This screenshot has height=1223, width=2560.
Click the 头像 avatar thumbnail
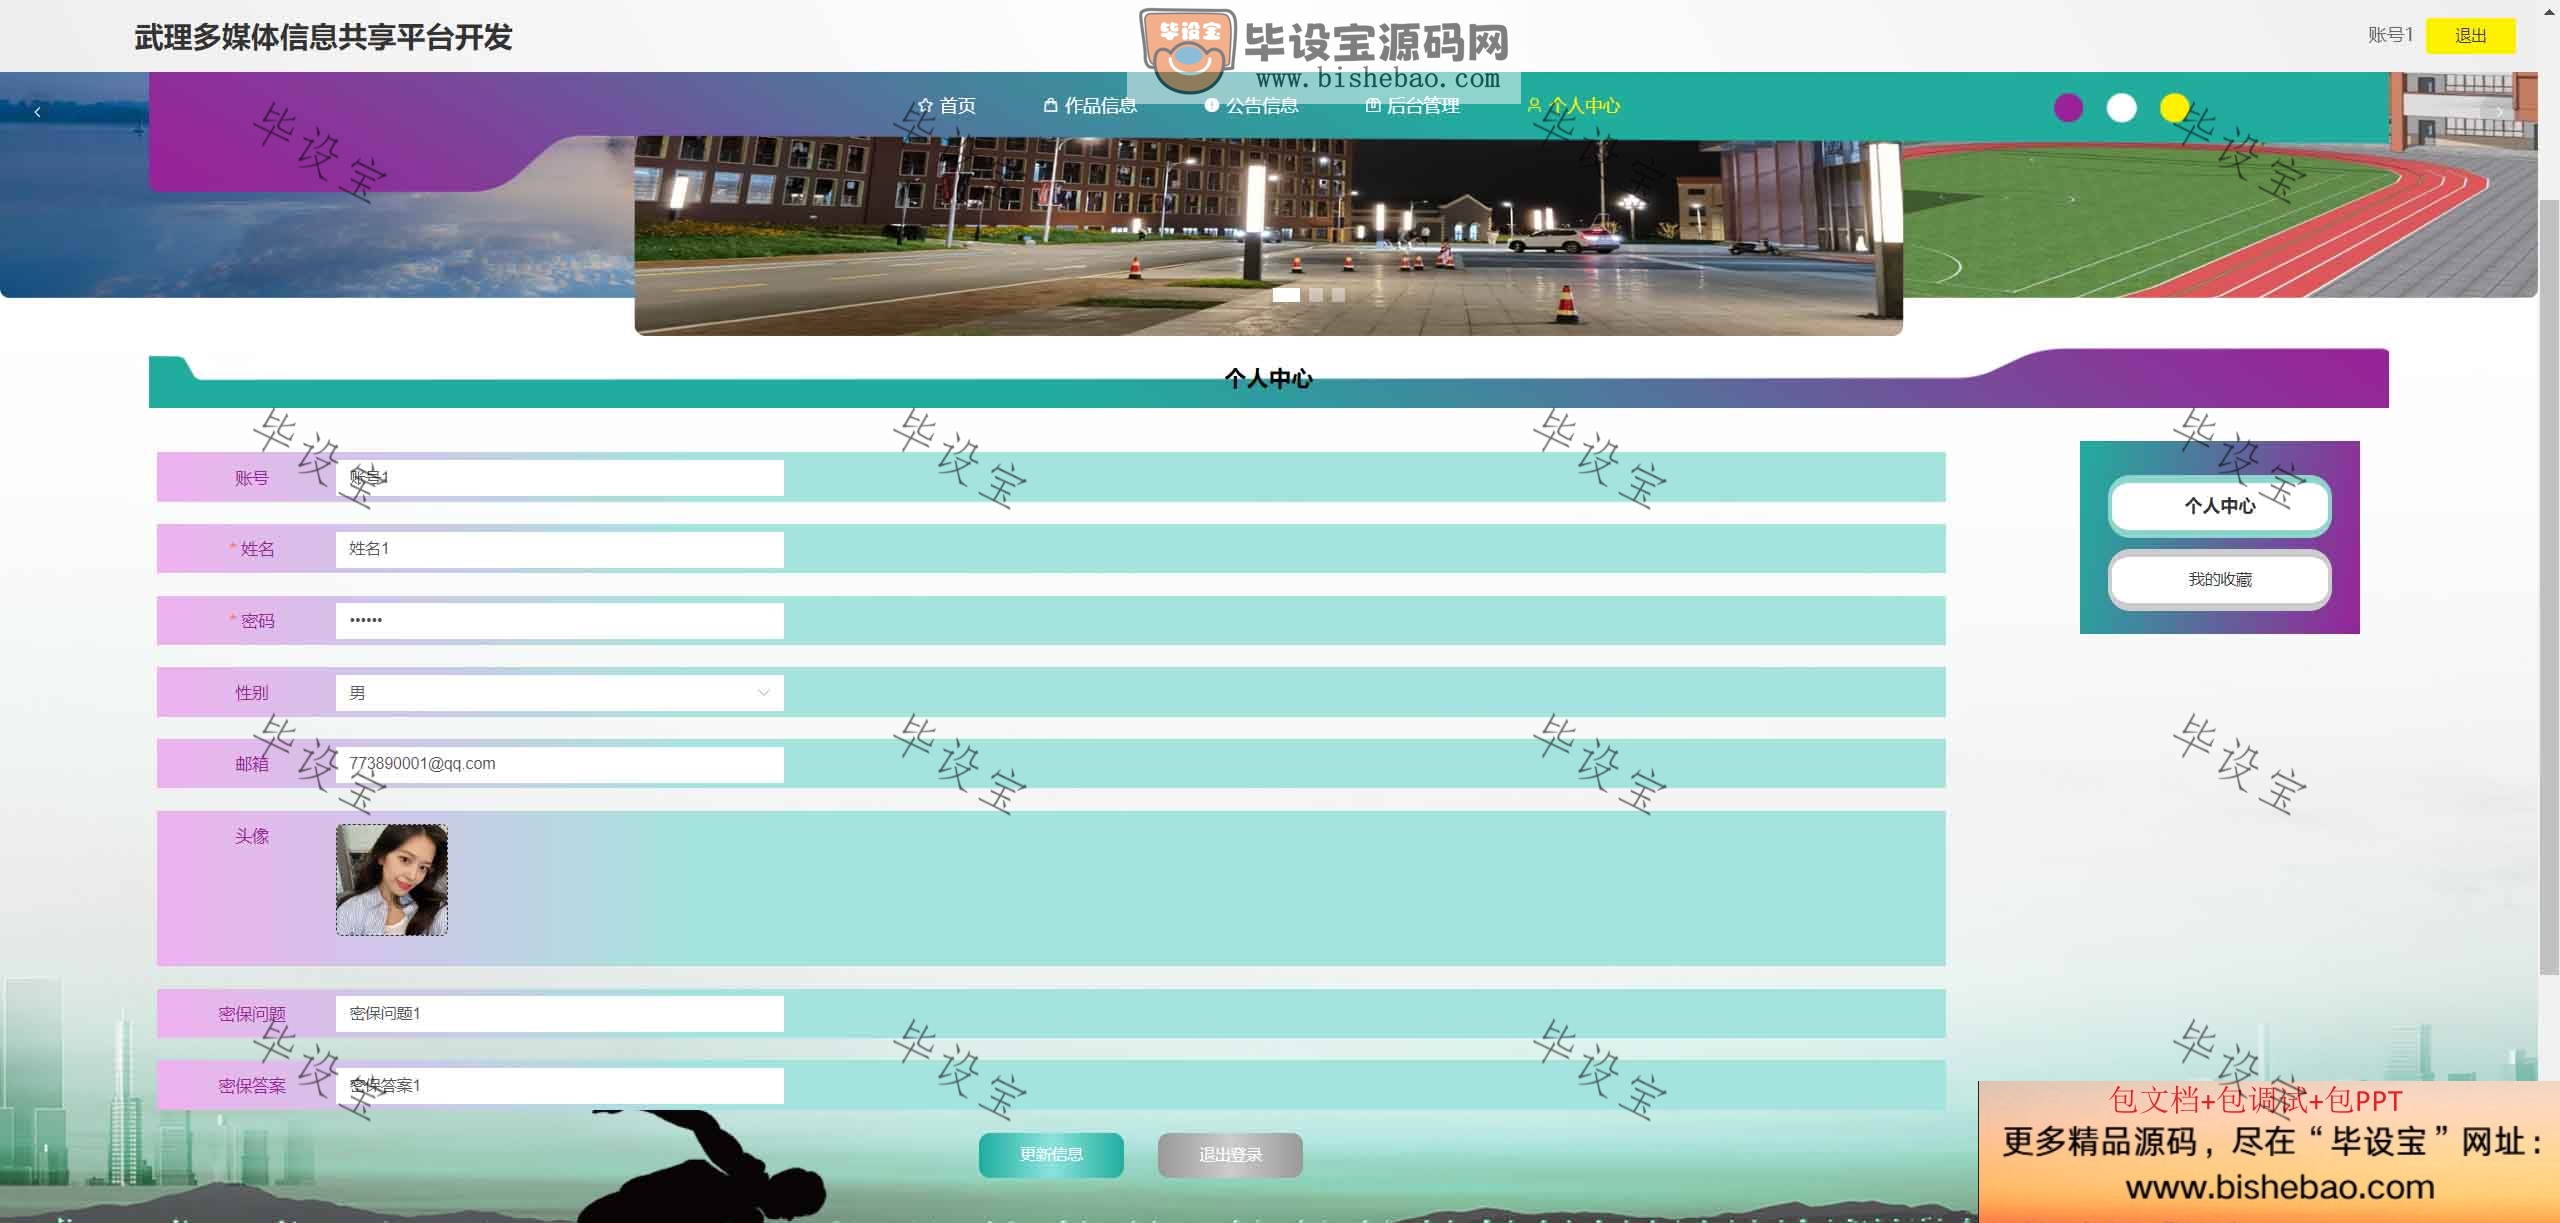click(392, 880)
